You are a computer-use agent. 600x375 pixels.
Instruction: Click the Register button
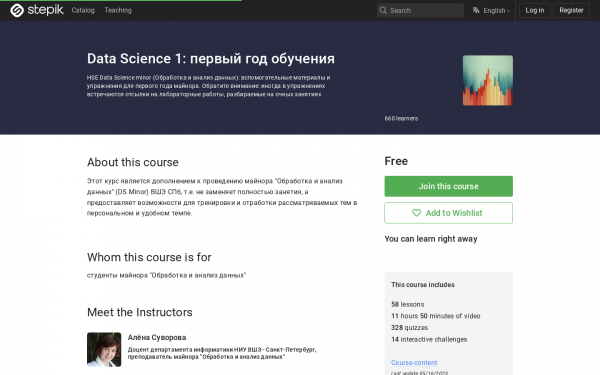(571, 10)
